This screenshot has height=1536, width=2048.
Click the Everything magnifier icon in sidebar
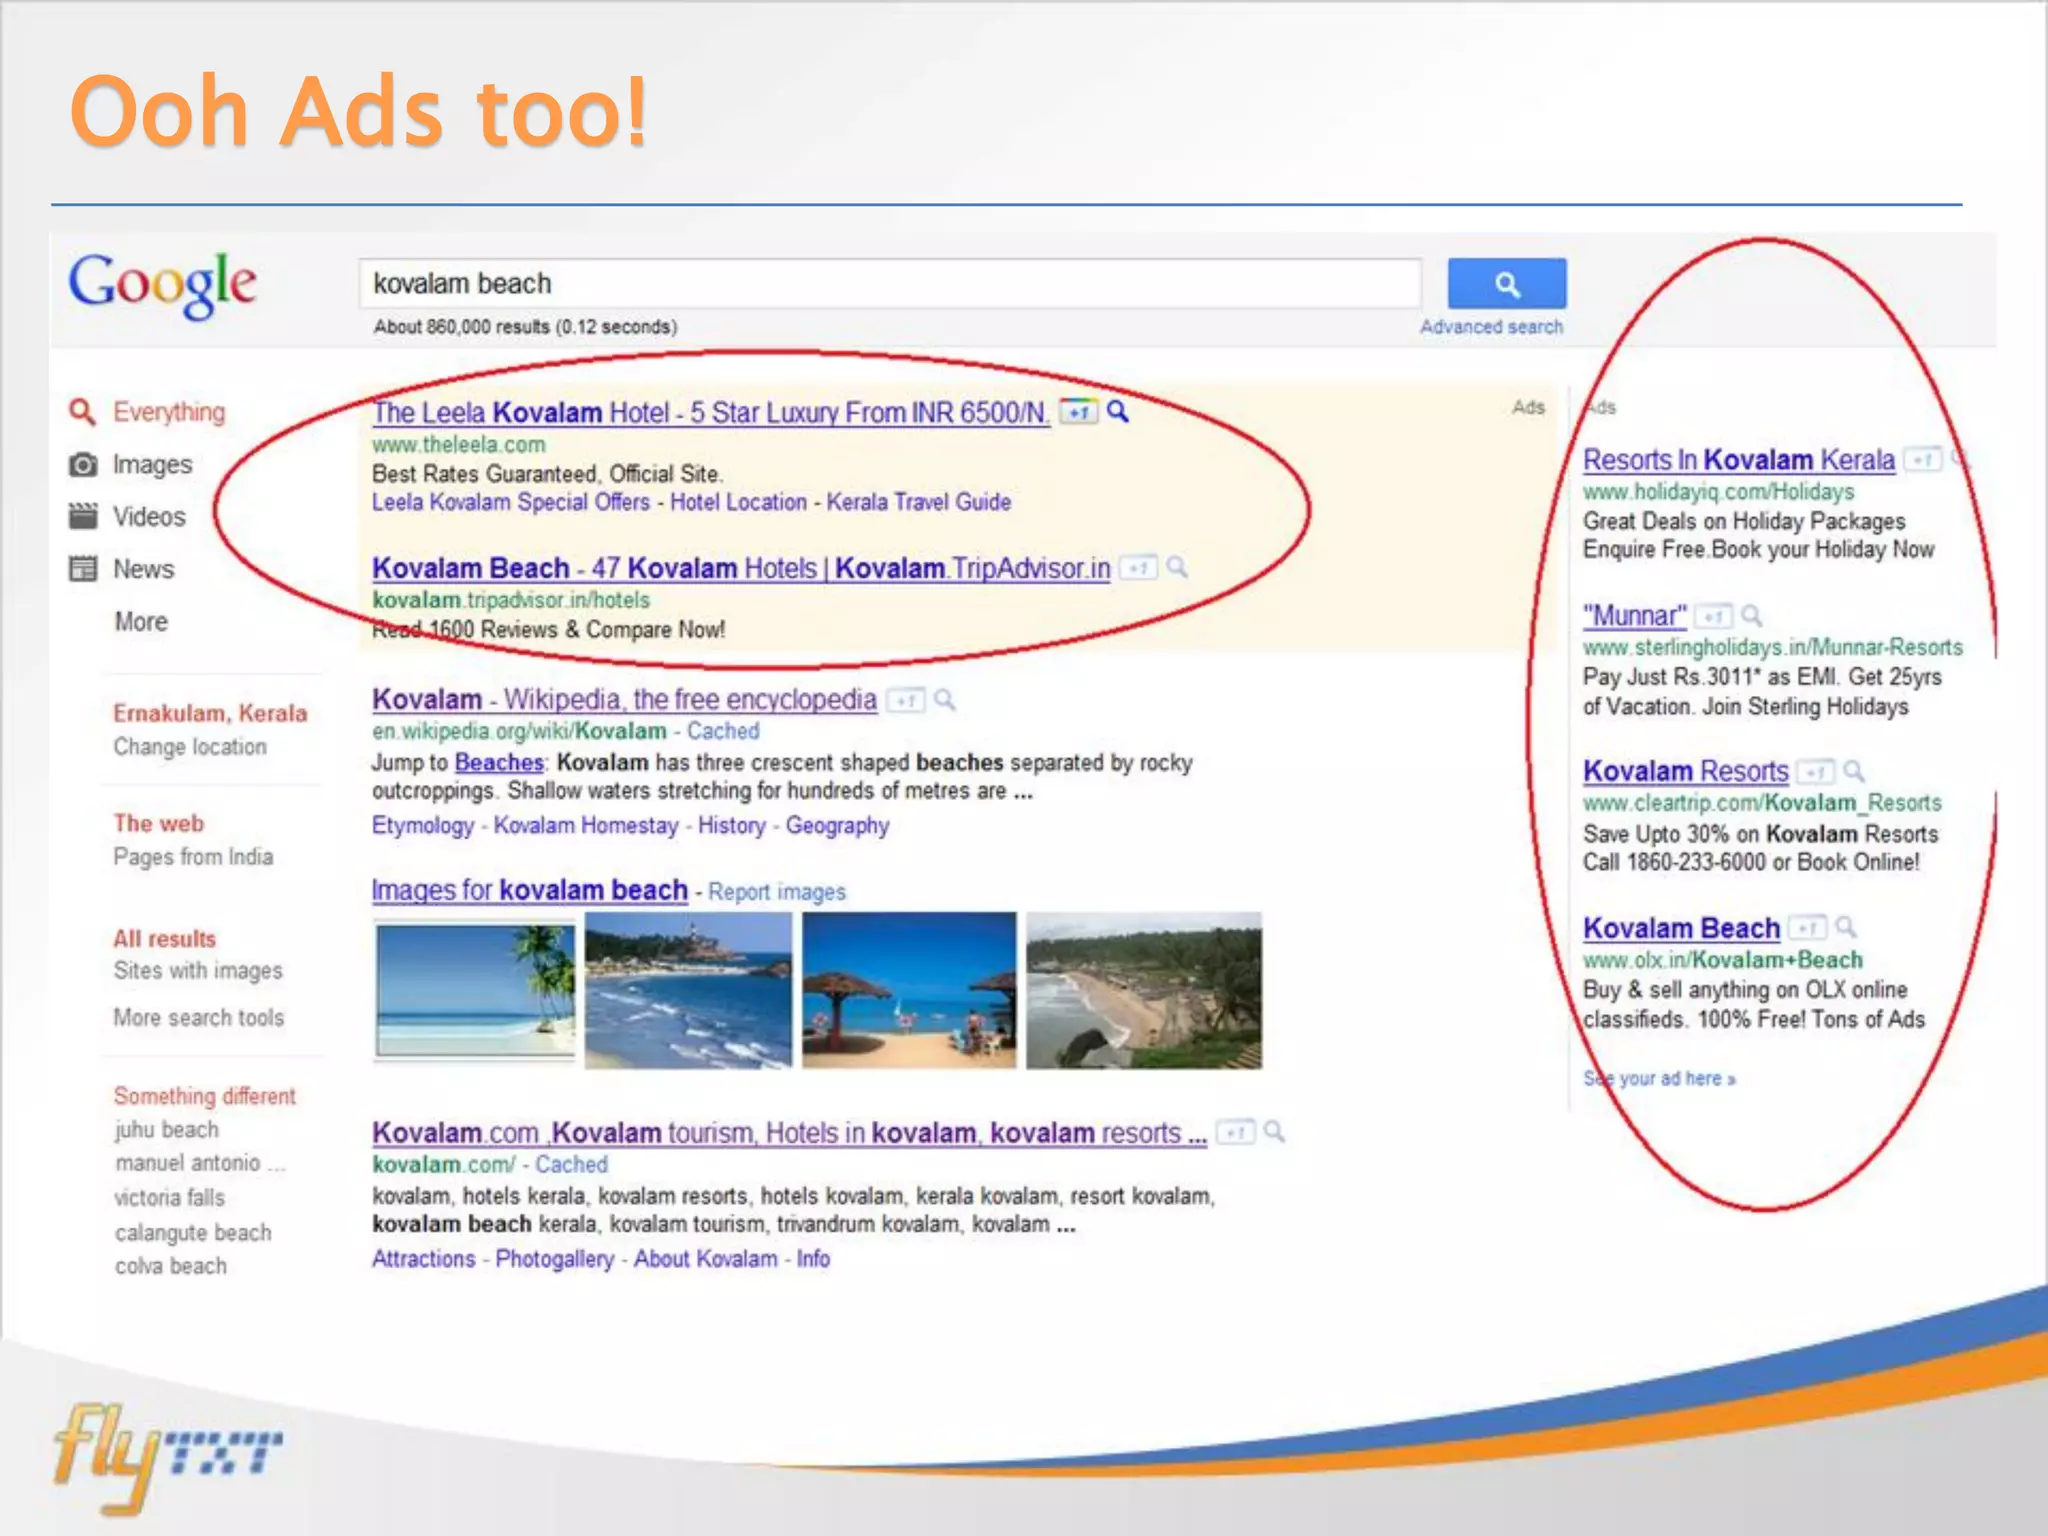(x=82, y=411)
